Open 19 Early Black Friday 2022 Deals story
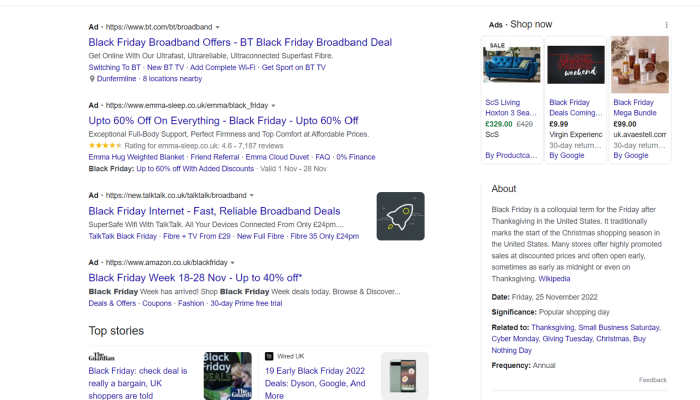This screenshot has width=700, height=400. [315, 383]
